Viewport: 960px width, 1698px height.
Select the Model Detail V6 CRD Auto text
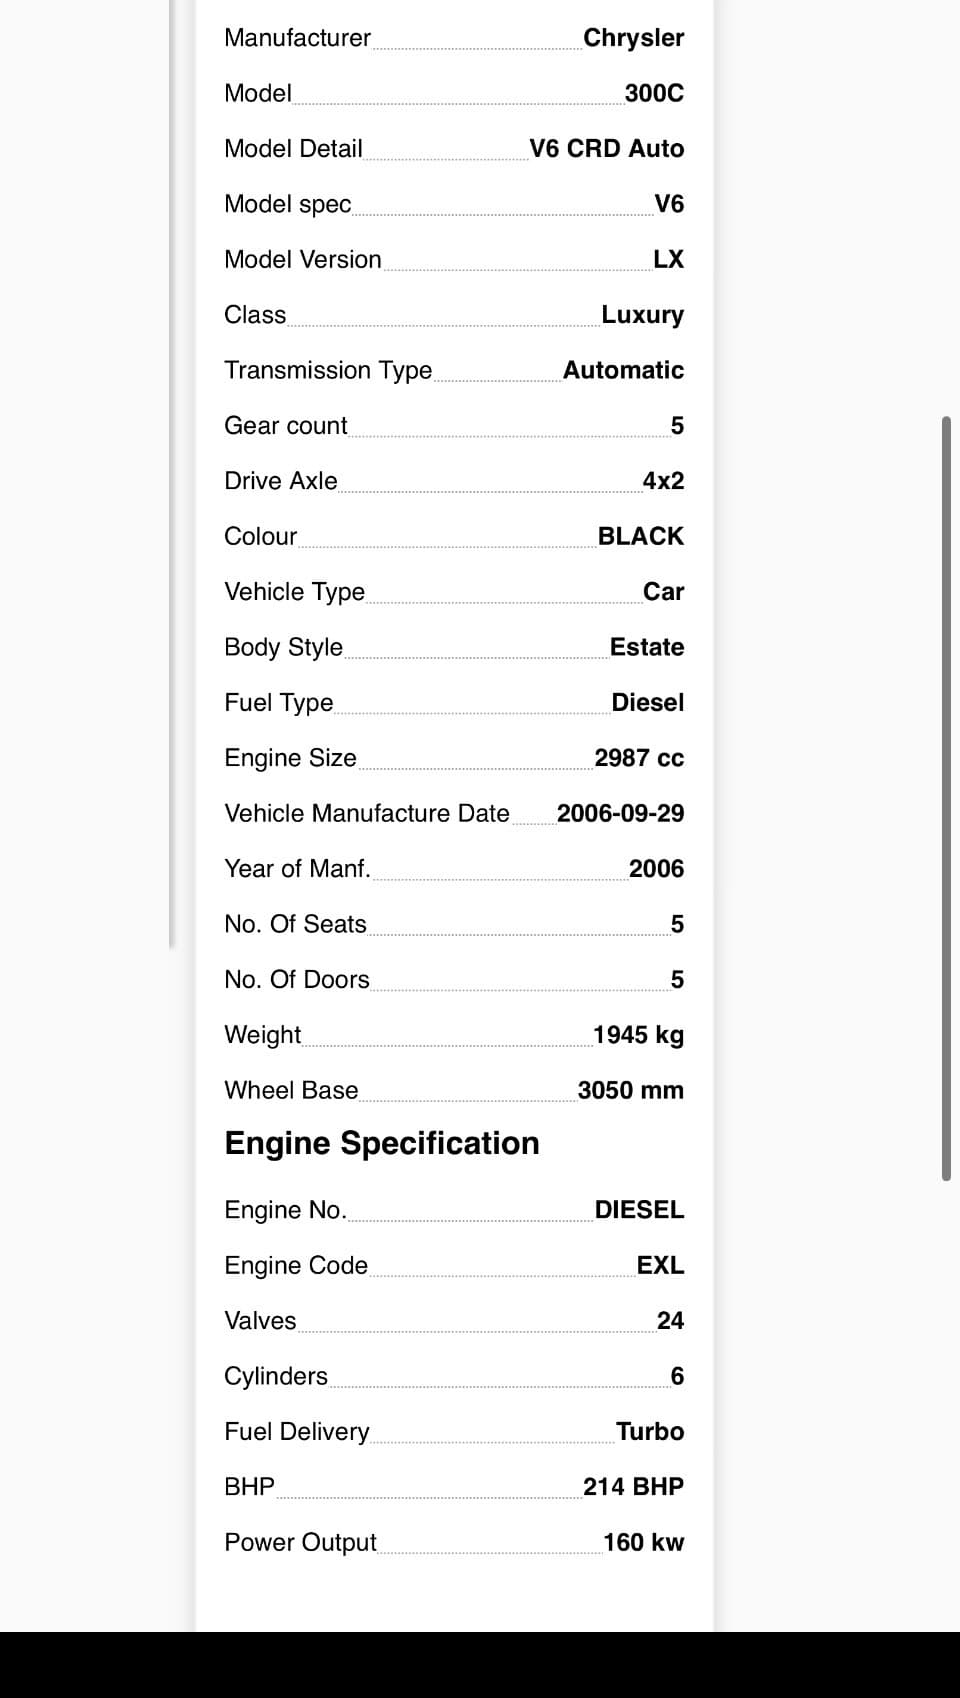pyautogui.click(x=607, y=149)
